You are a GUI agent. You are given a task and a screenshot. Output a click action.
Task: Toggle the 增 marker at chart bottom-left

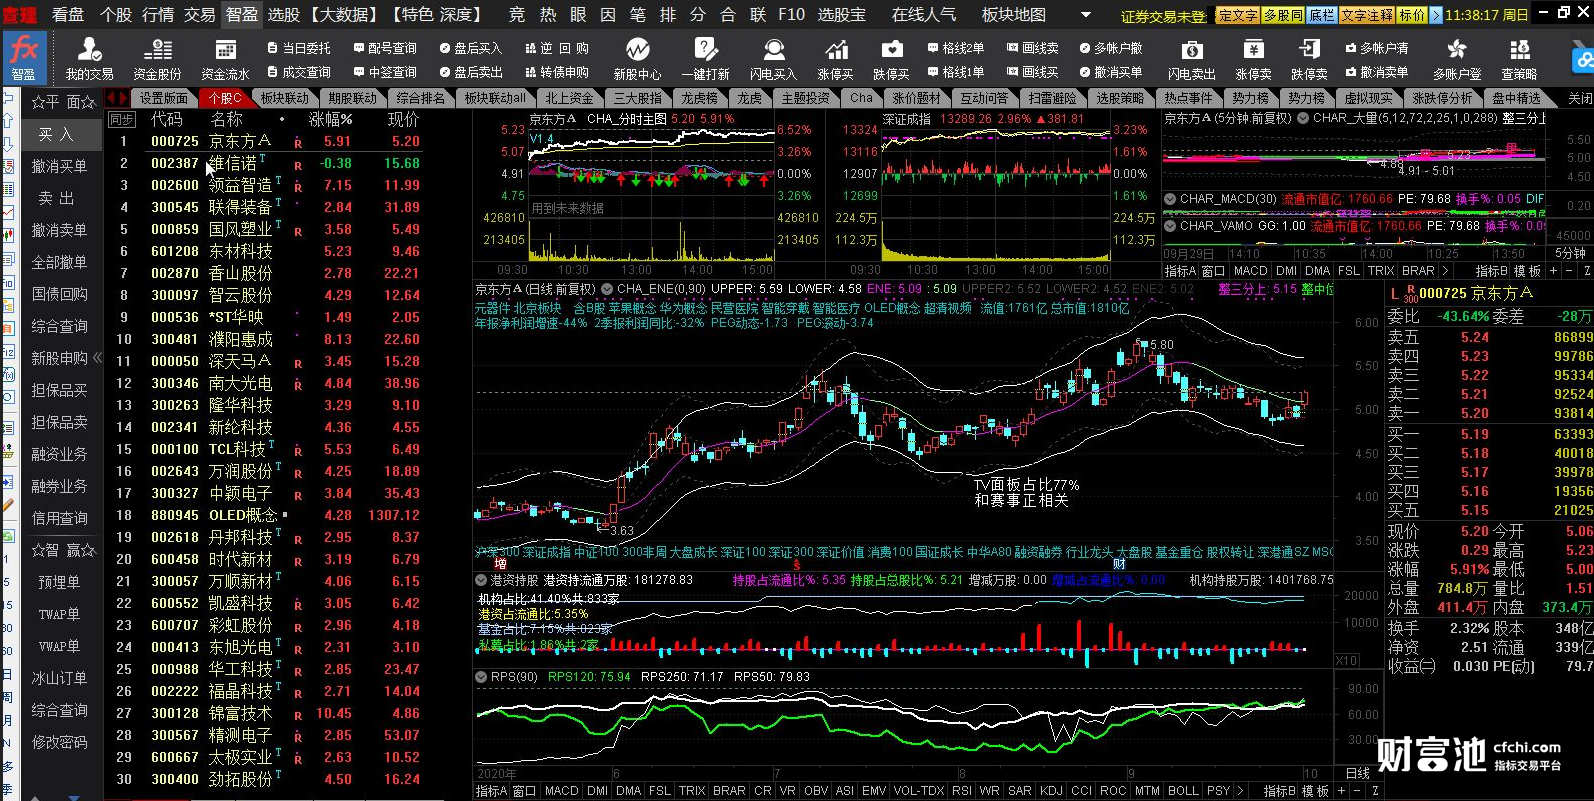point(500,564)
